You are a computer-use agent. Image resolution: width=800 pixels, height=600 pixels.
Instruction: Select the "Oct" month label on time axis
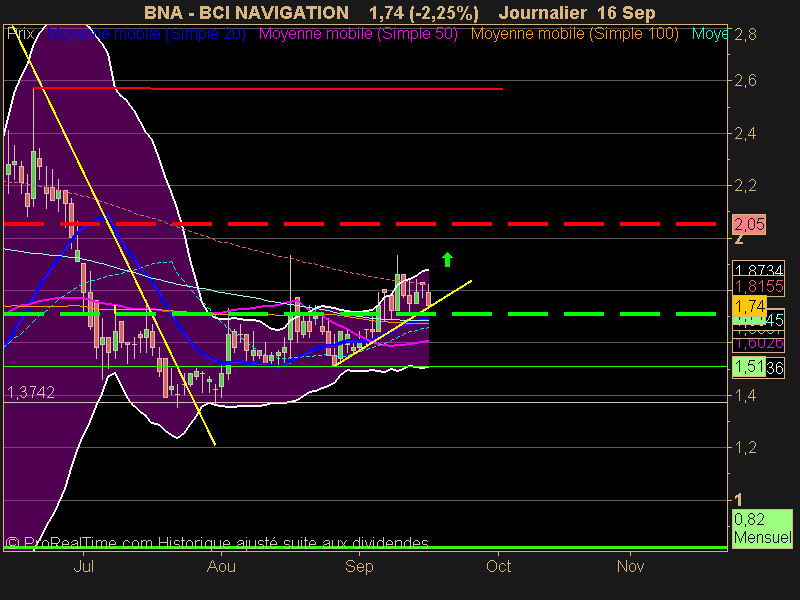(498, 566)
